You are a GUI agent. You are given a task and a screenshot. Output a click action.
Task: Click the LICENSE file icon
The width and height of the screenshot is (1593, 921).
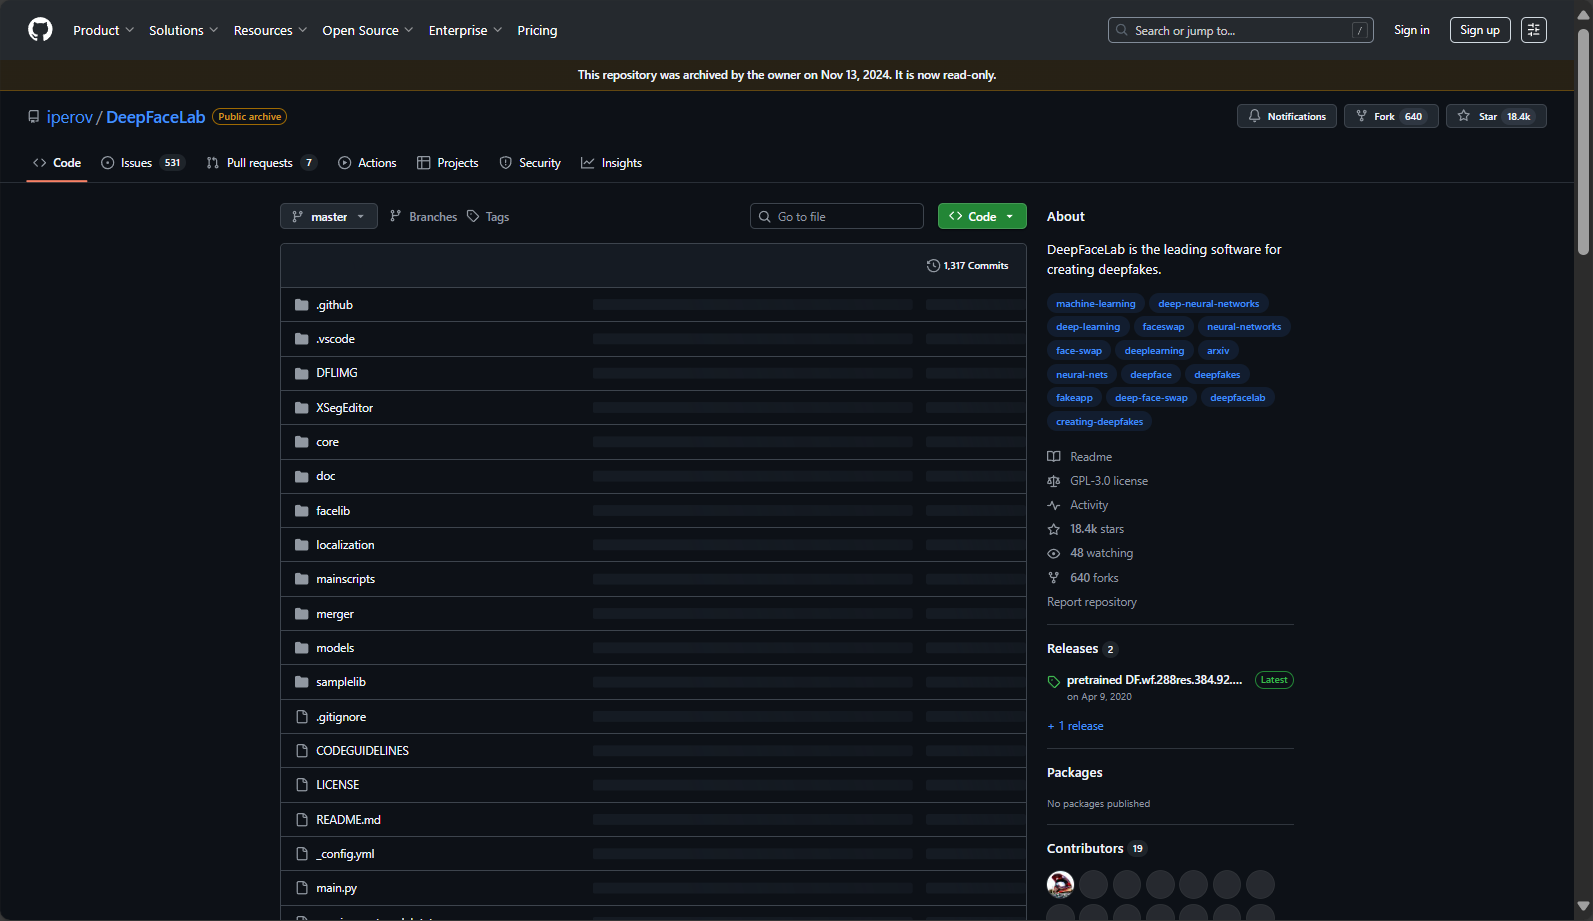pyautogui.click(x=302, y=785)
